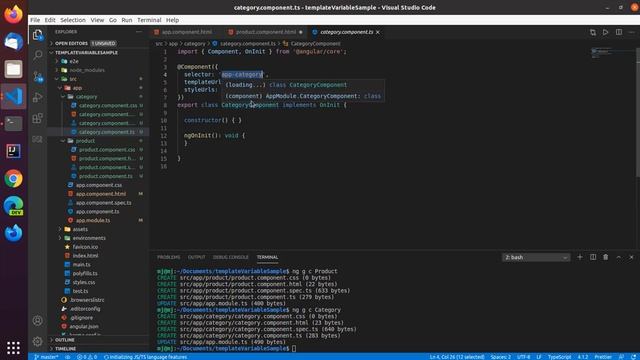This screenshot has height=360, width=640.
Task: Switch to the Output panel tab
Action: (x=196, y=257)
